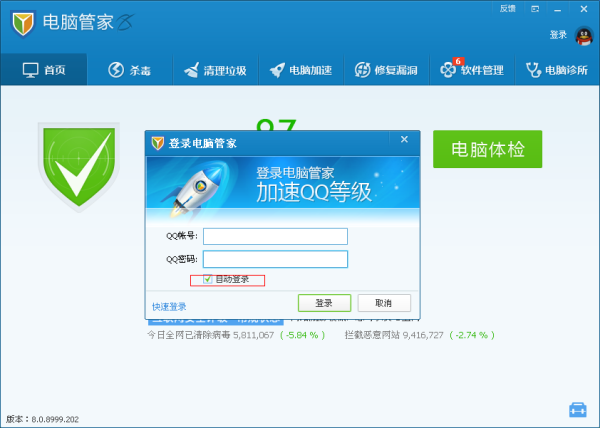Focus the QQ密码 password field
Image resolution: width=600 pixels, height=428 pixels.
(x=275, y=259)
